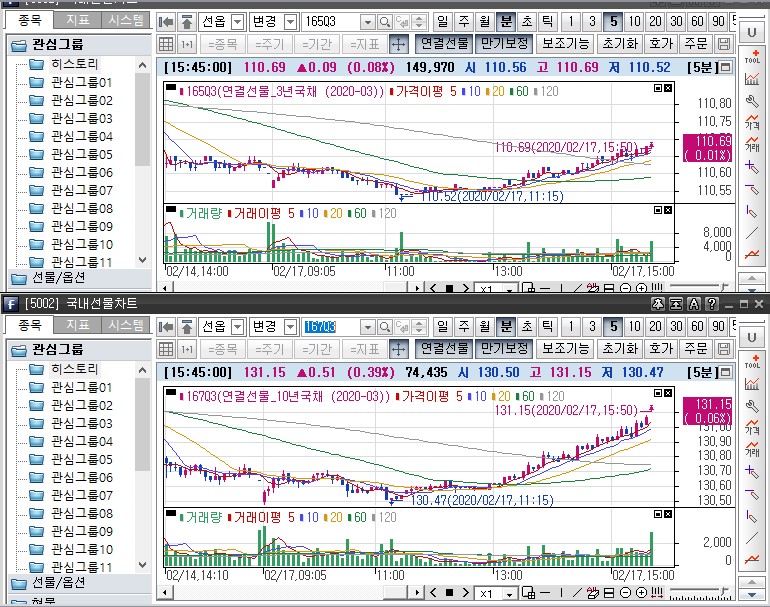This screenshot has height=607, width=770.
Task: Switch to 지표 tab in top left panel
Action: (77, 20)
